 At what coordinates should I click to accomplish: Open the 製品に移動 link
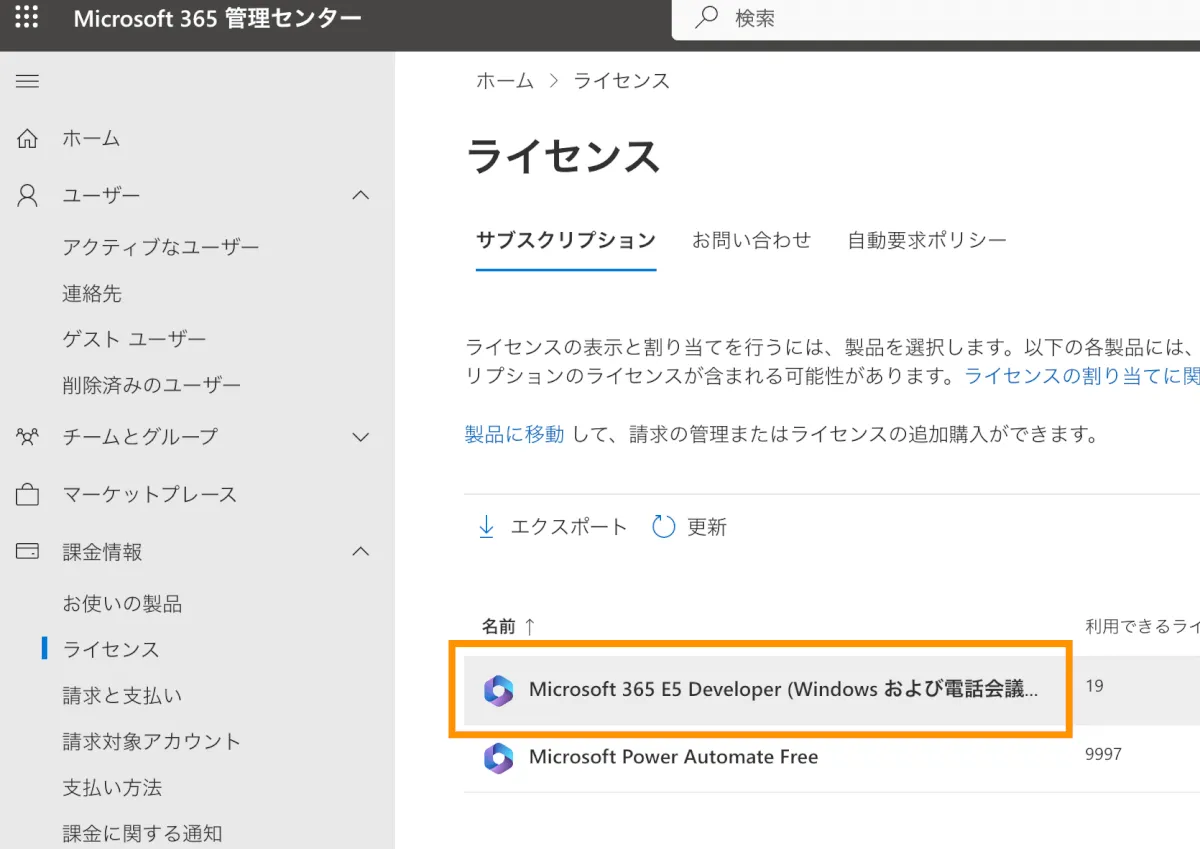pyautogui.click(x=514, y=434)
